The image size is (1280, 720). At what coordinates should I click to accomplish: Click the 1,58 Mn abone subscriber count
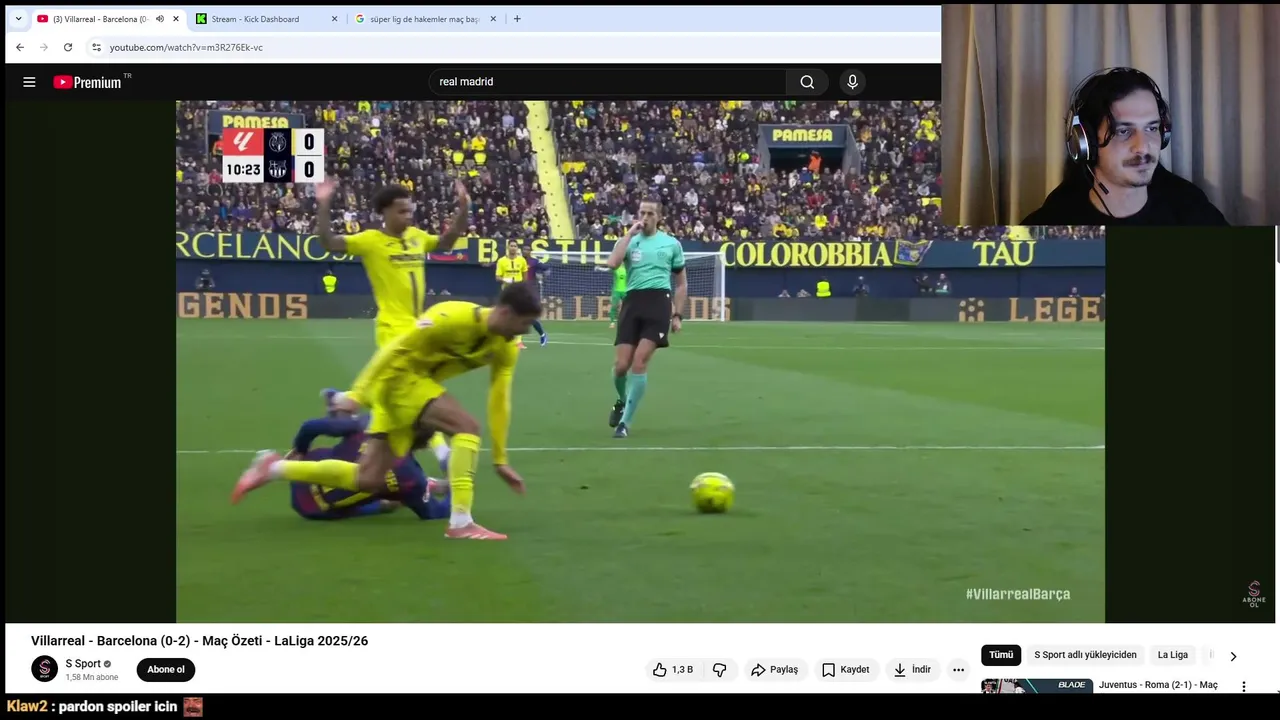[92, 678]
